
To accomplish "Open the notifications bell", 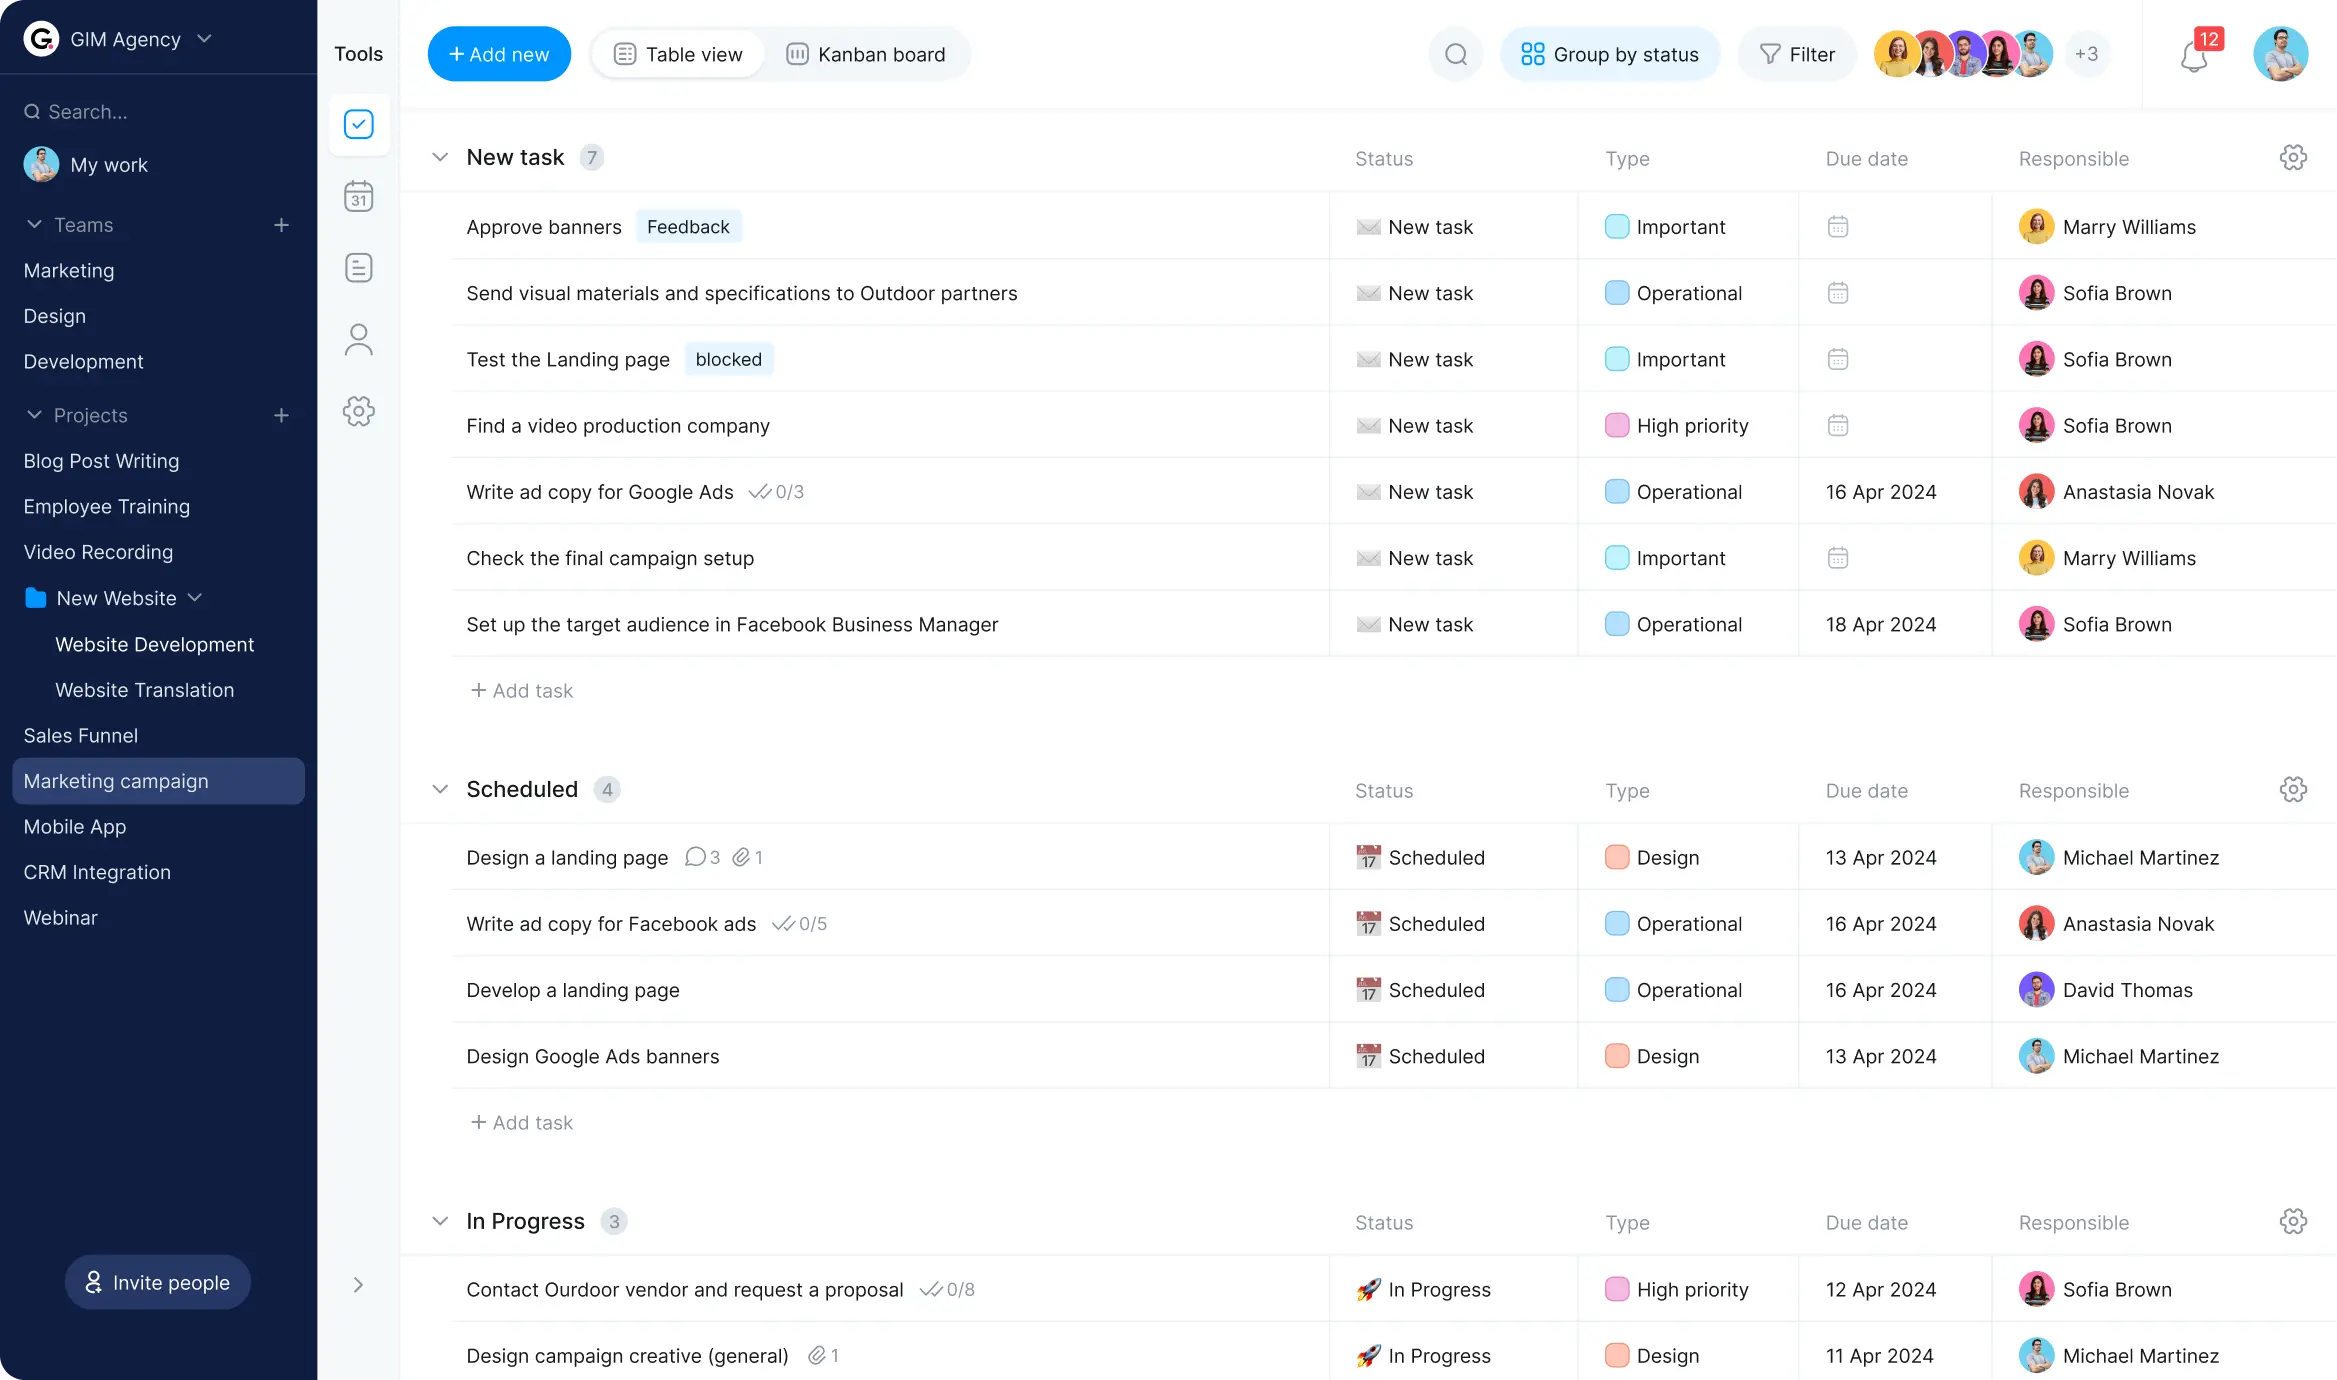I will click(2194, 55).
